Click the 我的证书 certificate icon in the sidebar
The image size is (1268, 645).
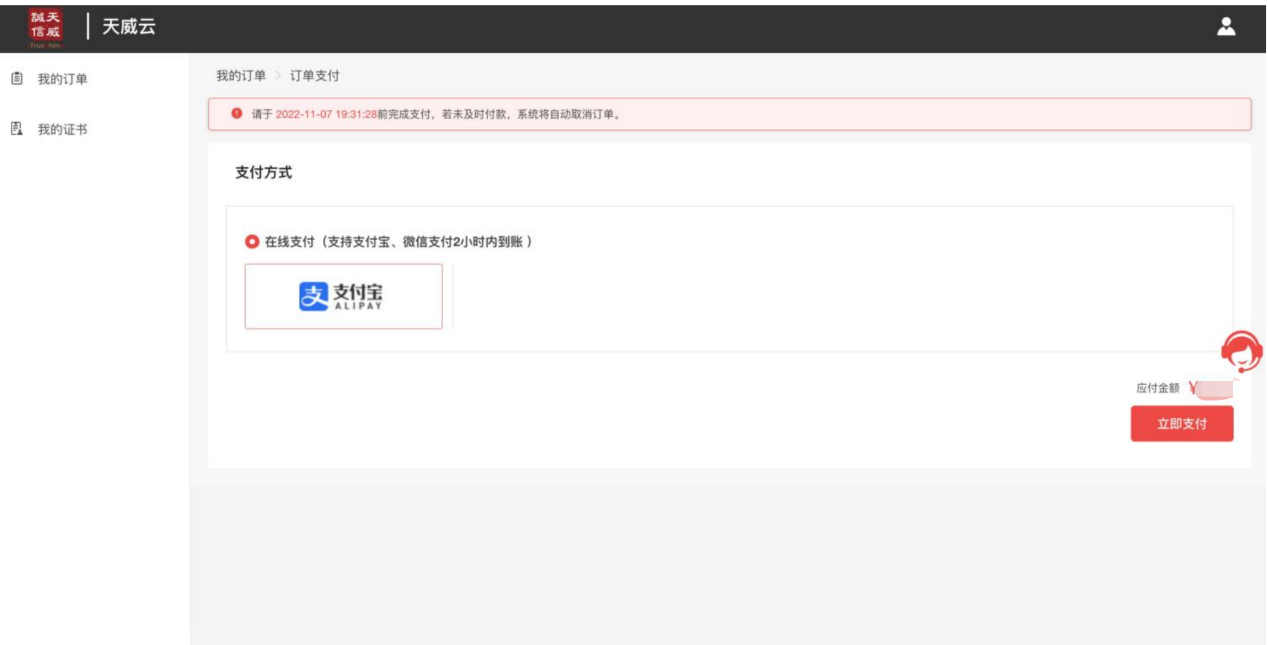tap(17, 129)
